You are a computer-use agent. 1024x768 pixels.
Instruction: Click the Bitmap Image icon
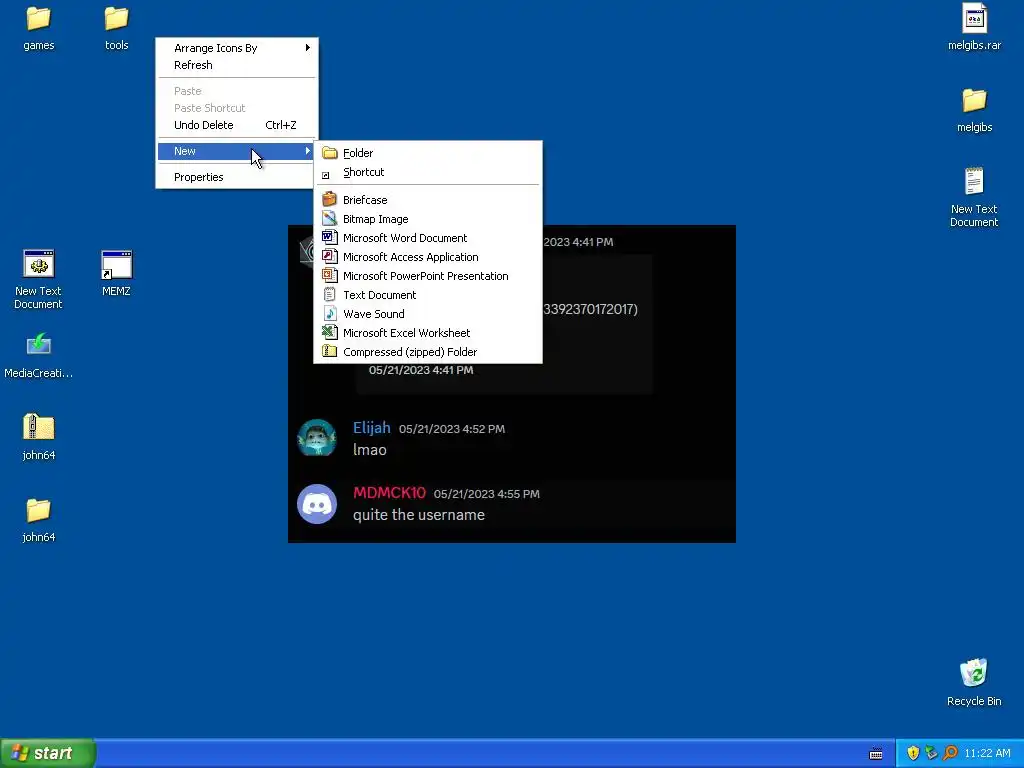[330, 218]
